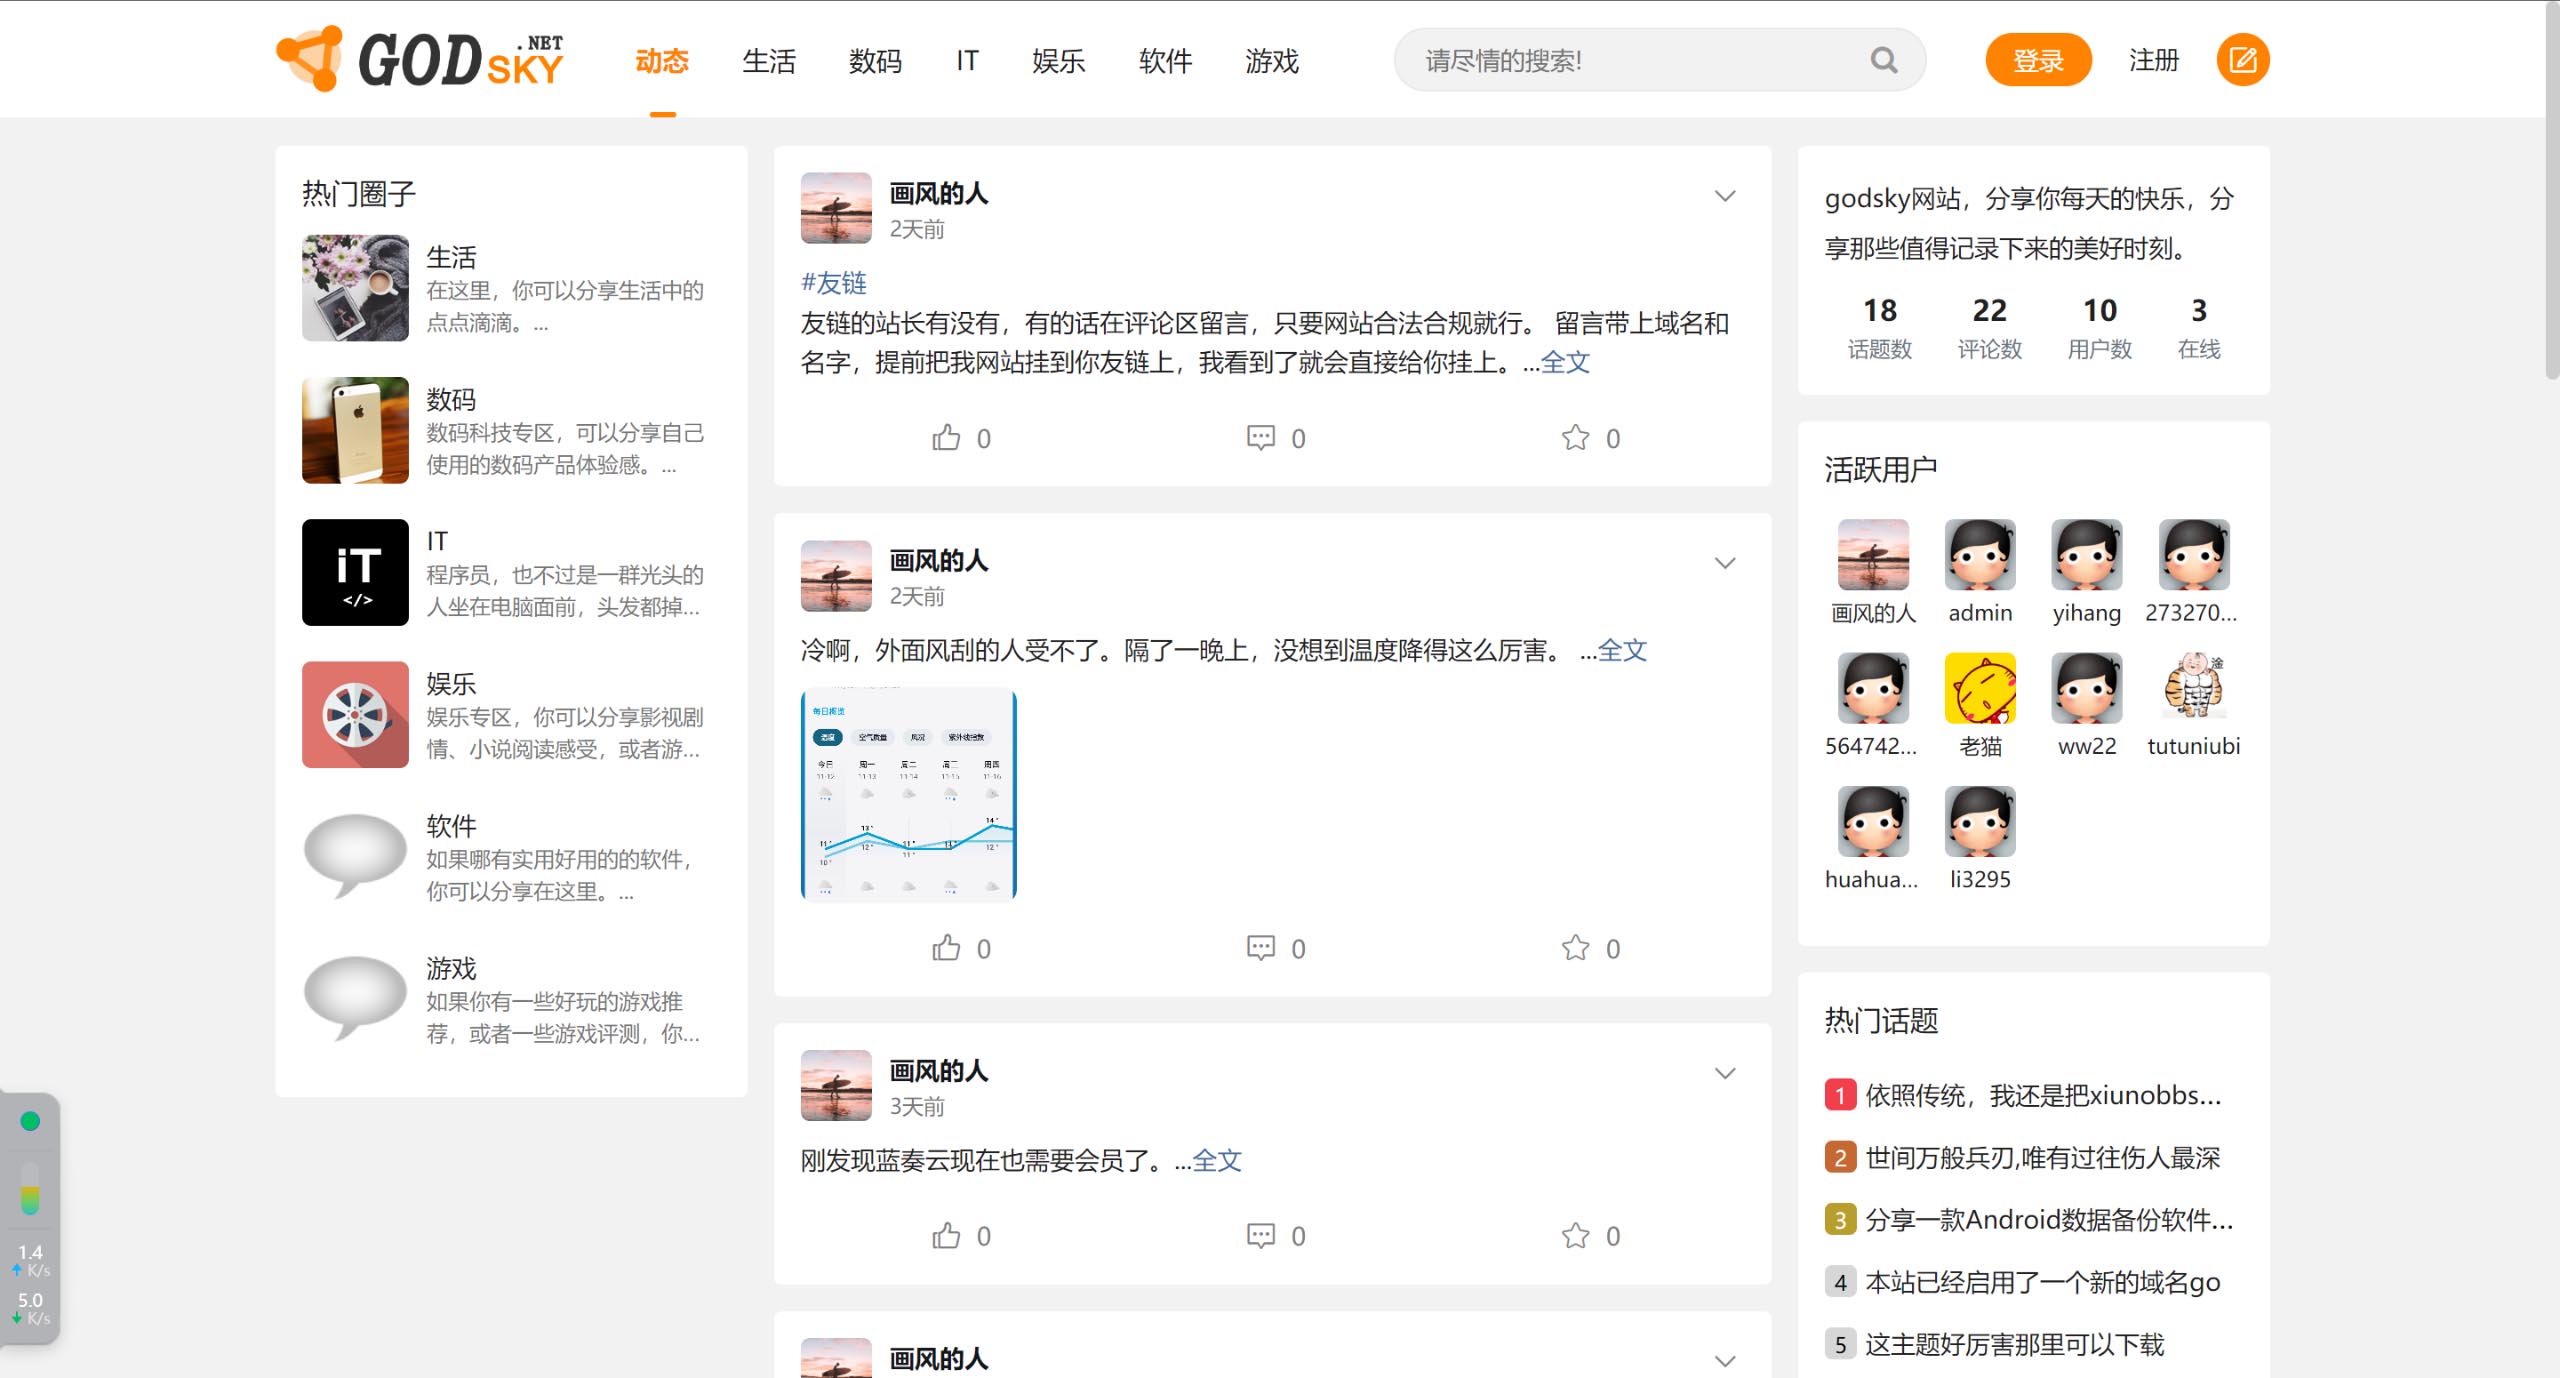The height and width of the screenshot is (1378, 2560).
Task: Open the 娱乐 circle film reel icon
Action: coord(355,714)
